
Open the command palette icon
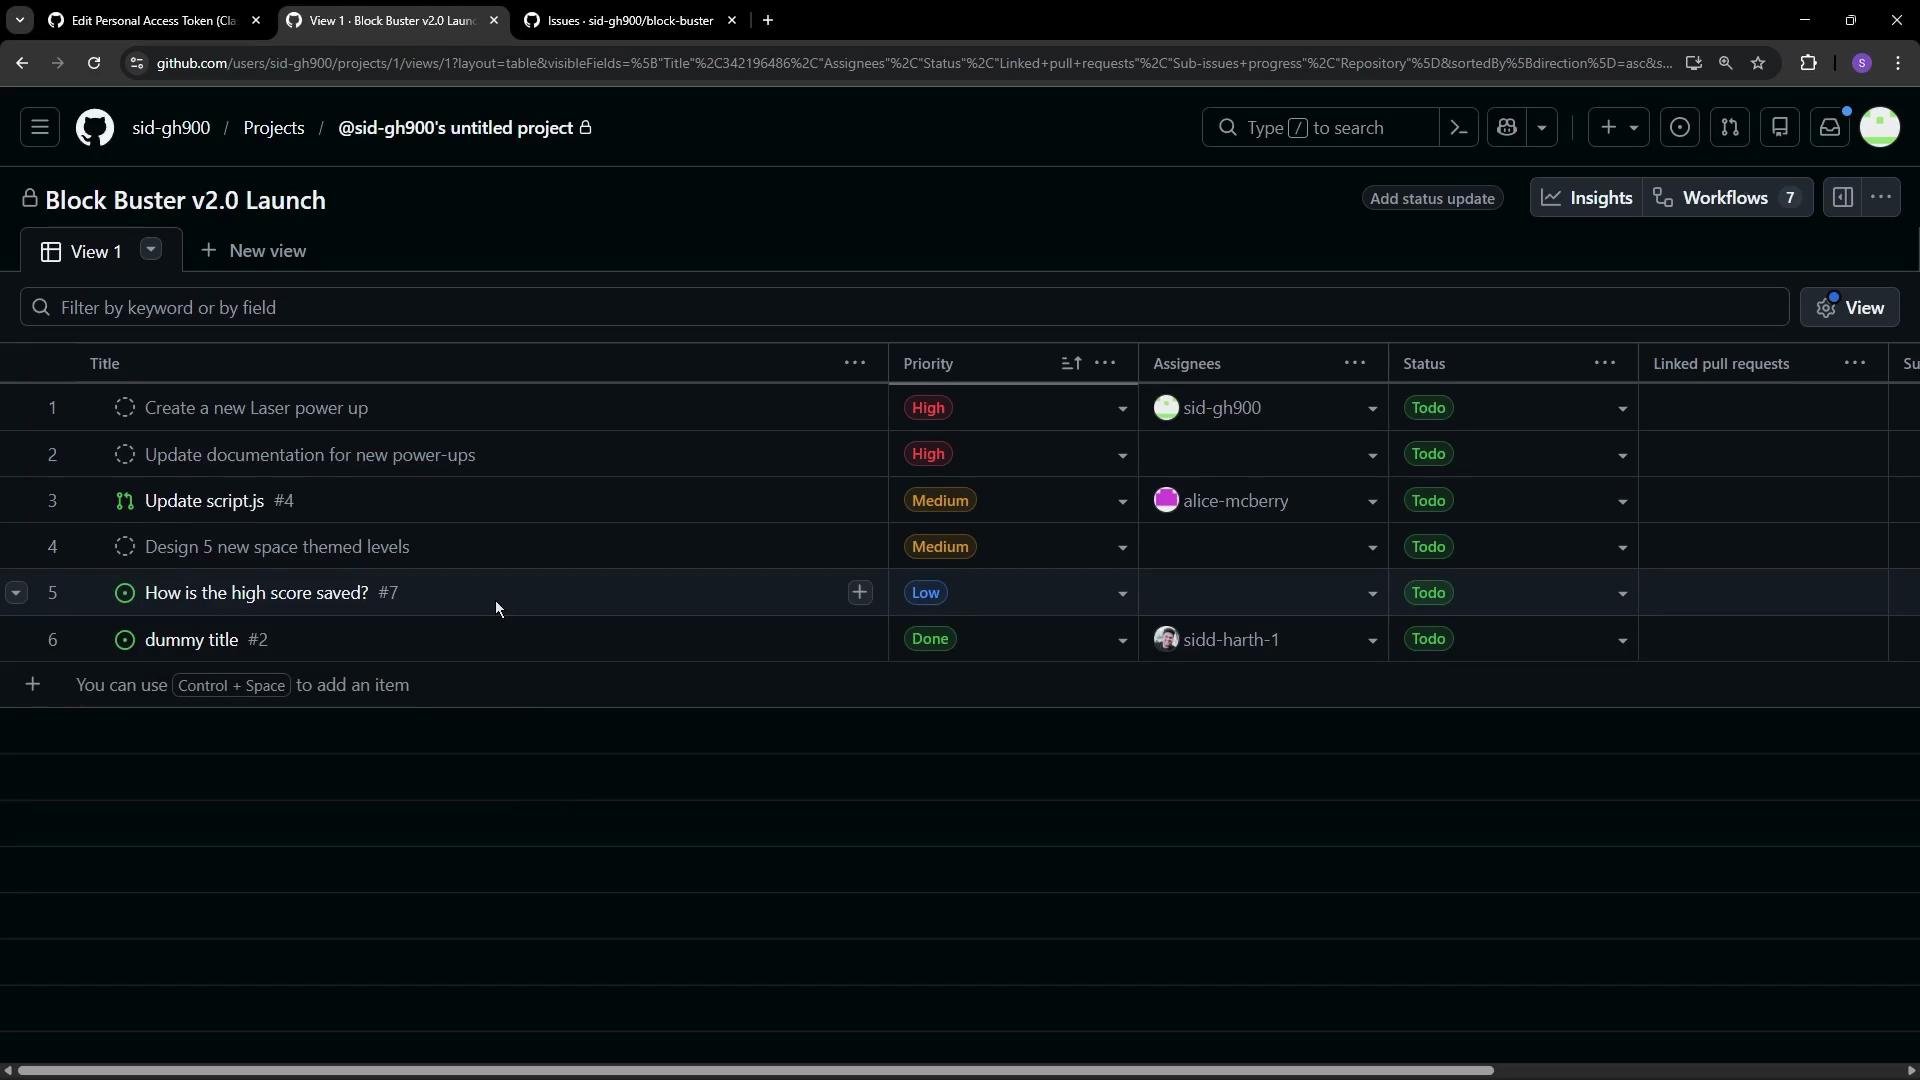[x=1459, y=128]
